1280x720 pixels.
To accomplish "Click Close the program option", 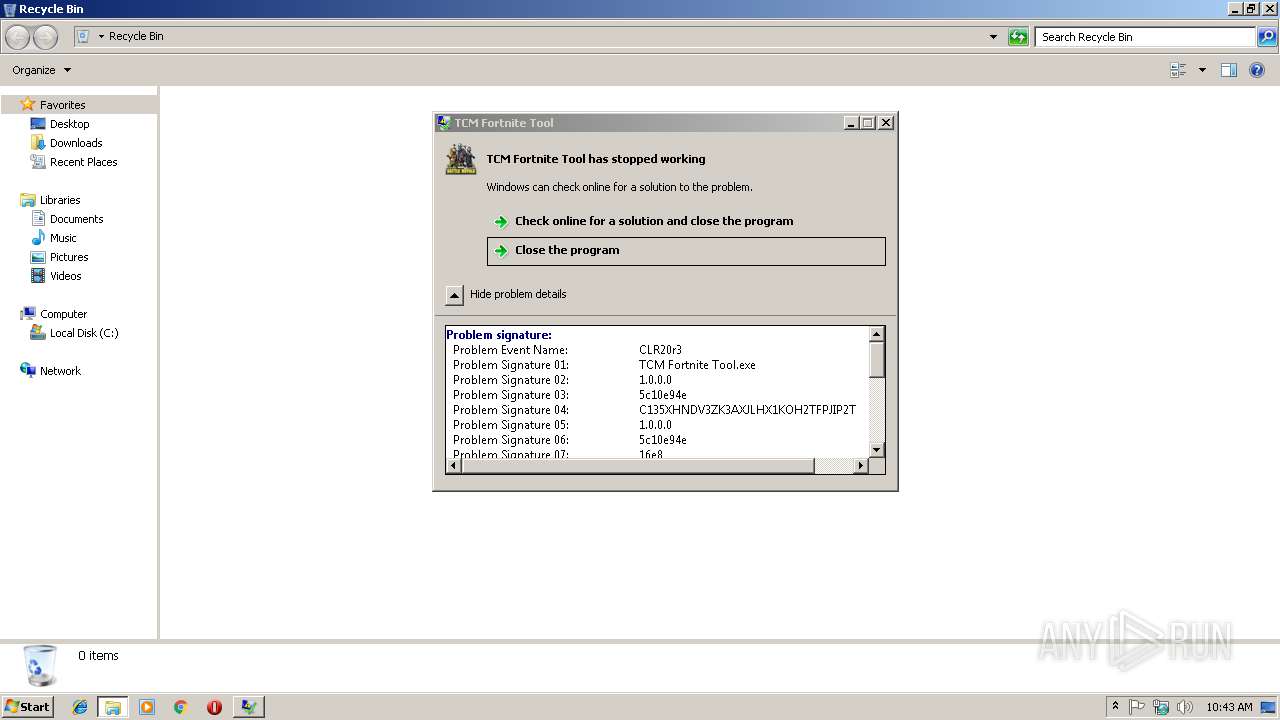I will click(x=686, y=251).
